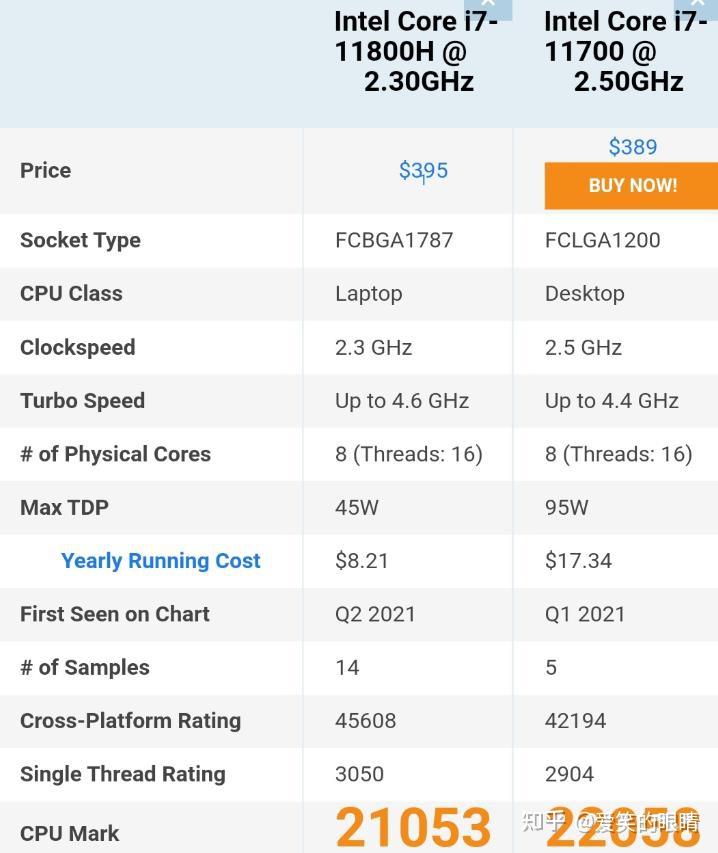Screen dimensions: 718x853
Task: Remove the i7-11700 column with its X
Action: point(698,6)
